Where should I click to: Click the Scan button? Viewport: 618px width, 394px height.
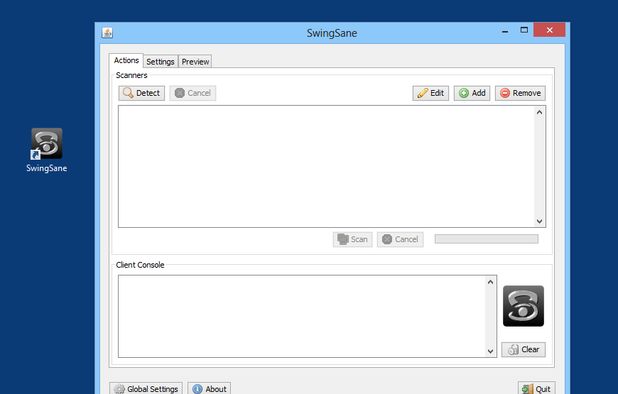pyautogui.click(x=353, y=239)
